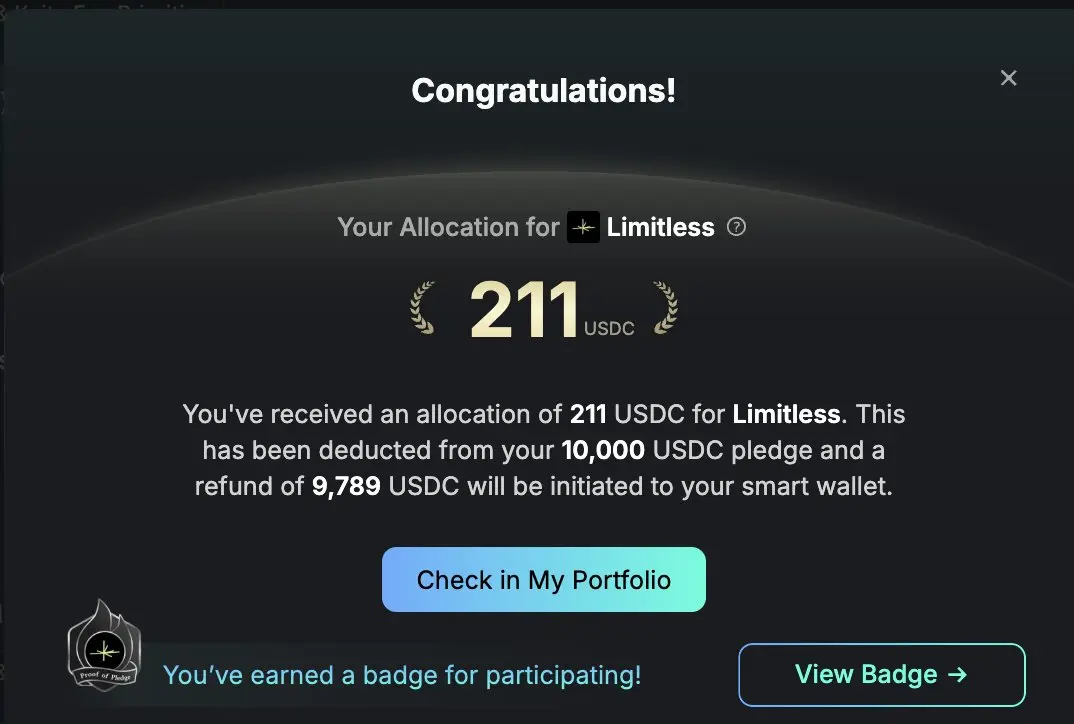The height and width of the screenshot is (724, 1074).
Task: Click the Congratulations! heading
Action: coord(543,91)
